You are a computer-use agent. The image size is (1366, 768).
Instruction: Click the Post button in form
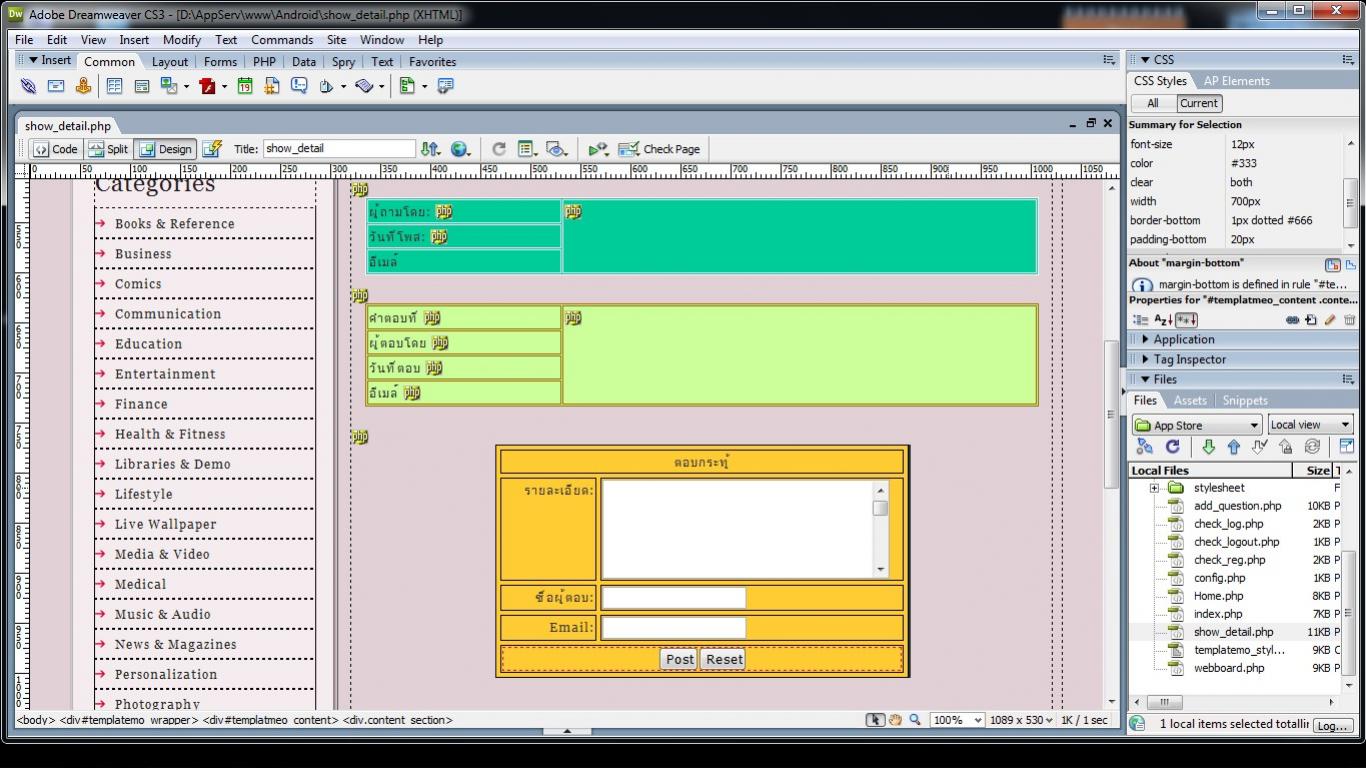[x=679, y=659]
